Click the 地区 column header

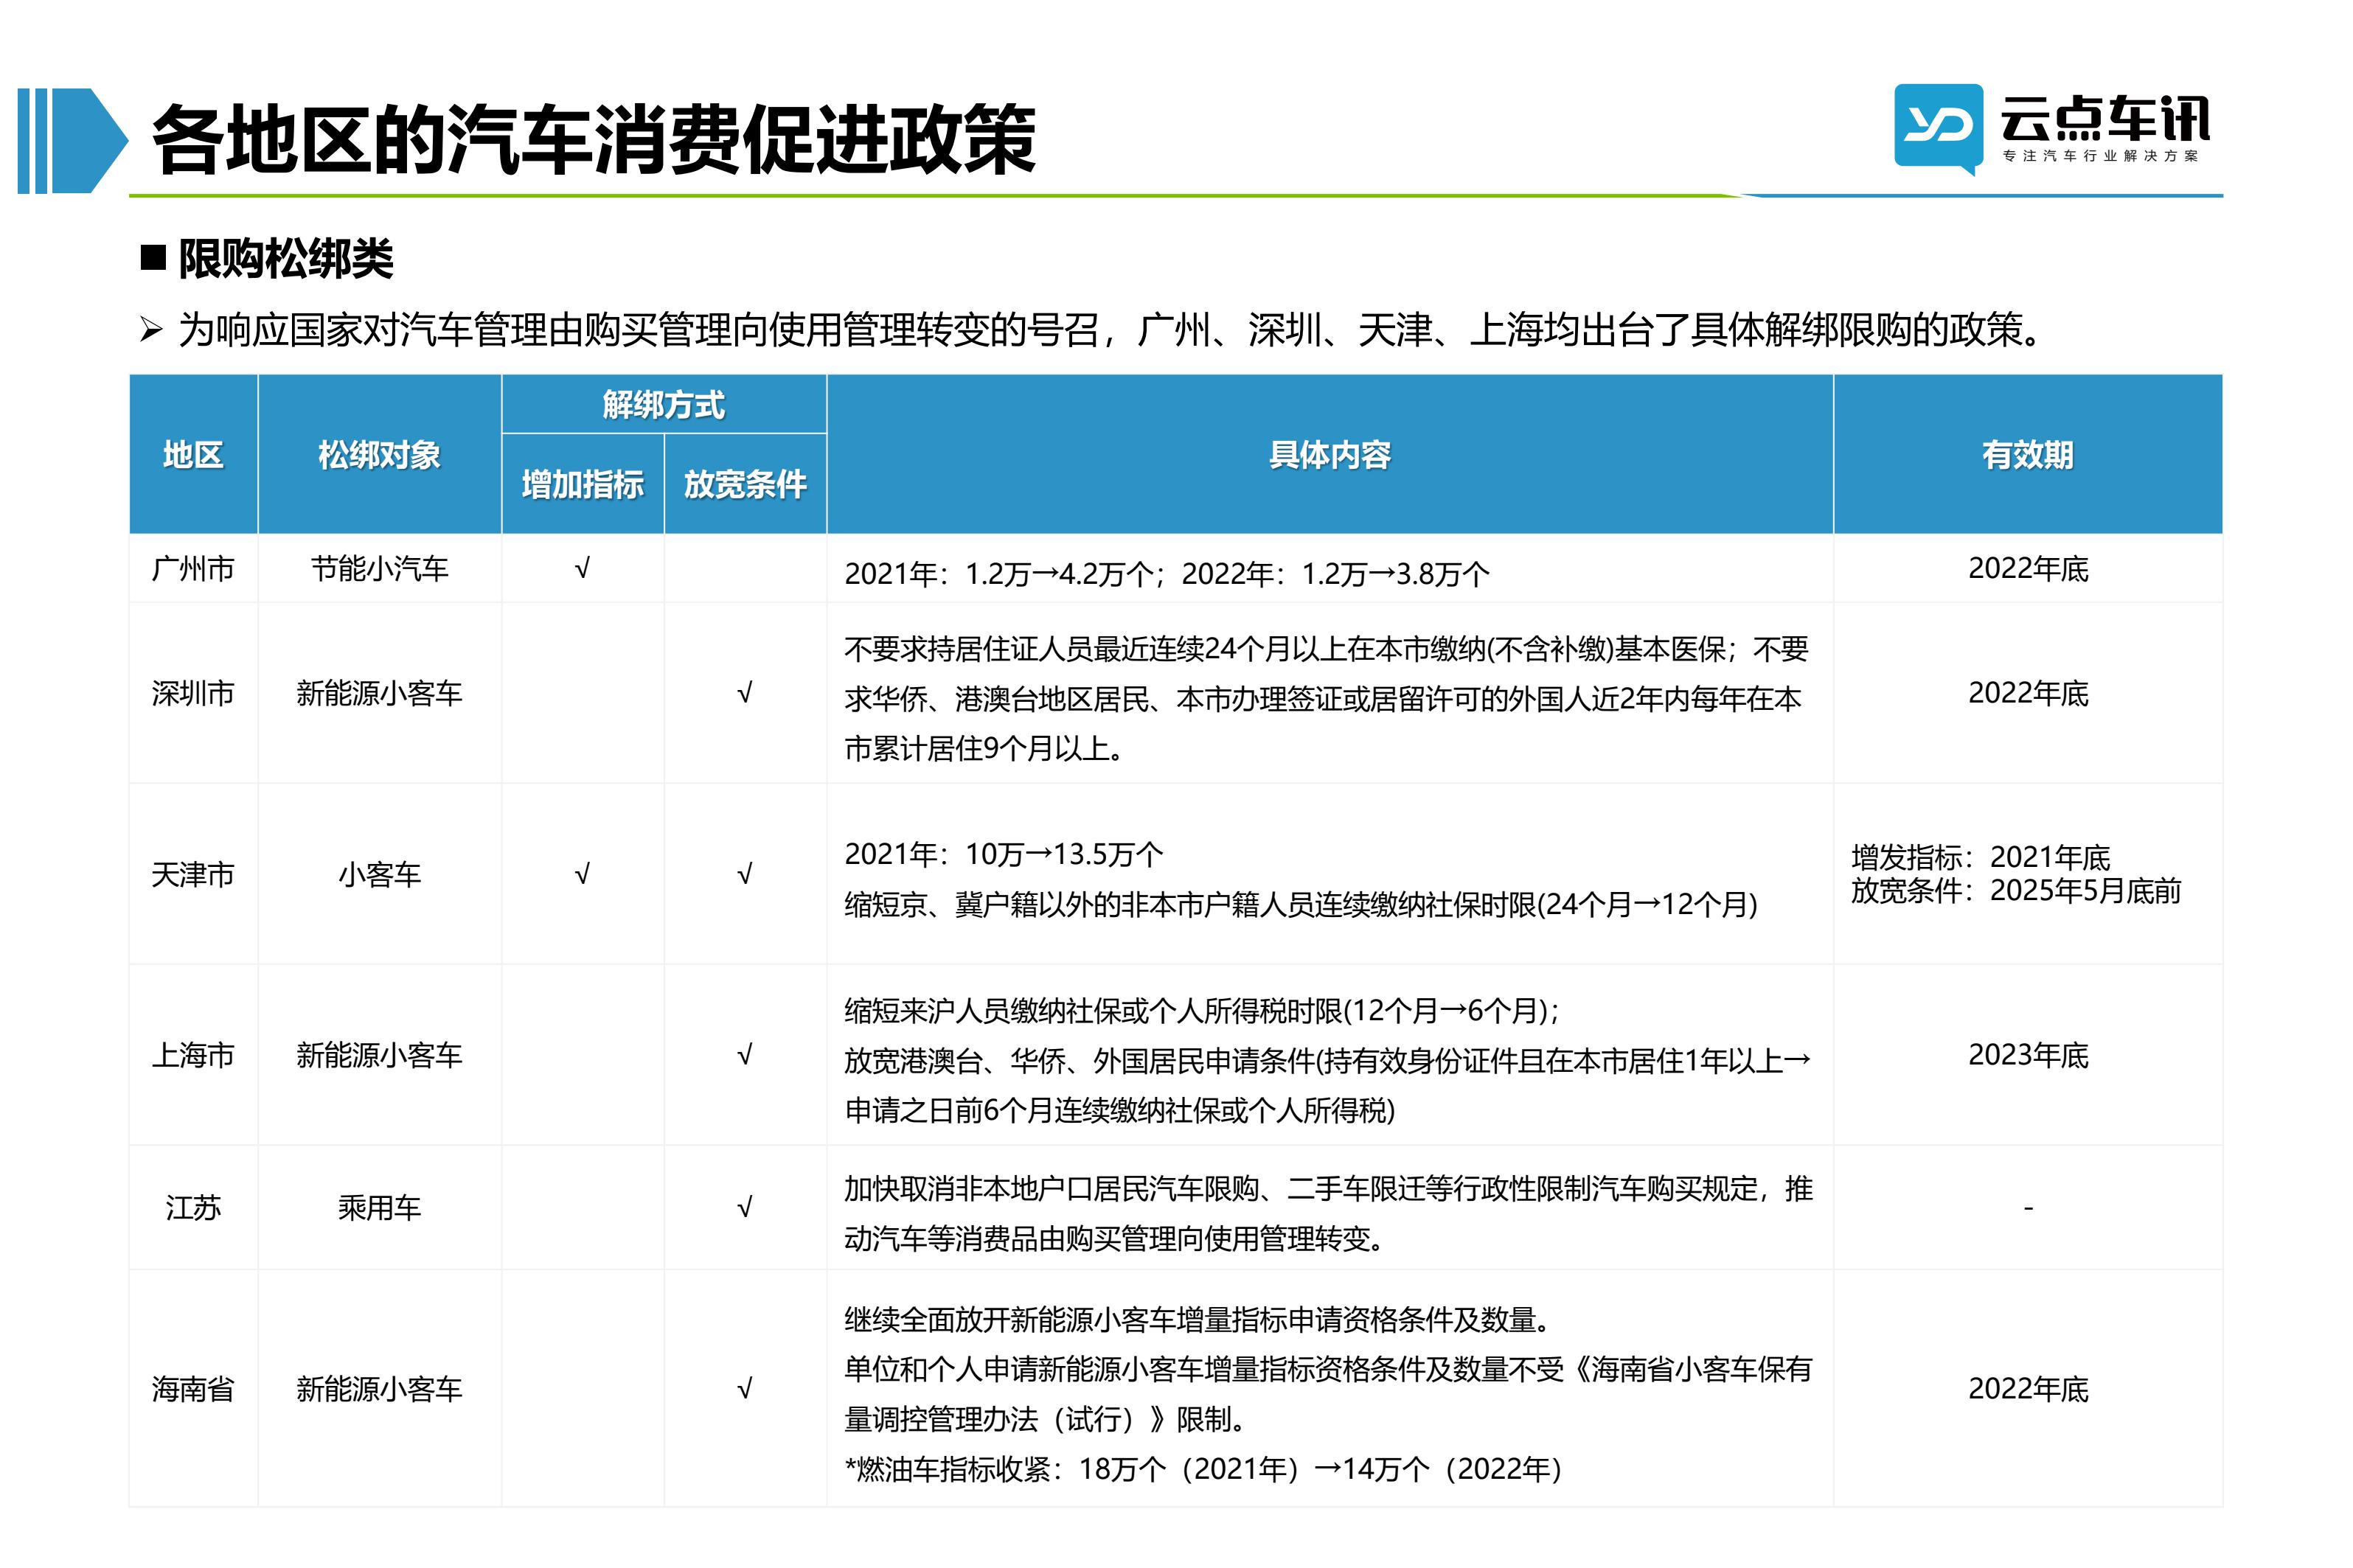[x=193, y=455]
